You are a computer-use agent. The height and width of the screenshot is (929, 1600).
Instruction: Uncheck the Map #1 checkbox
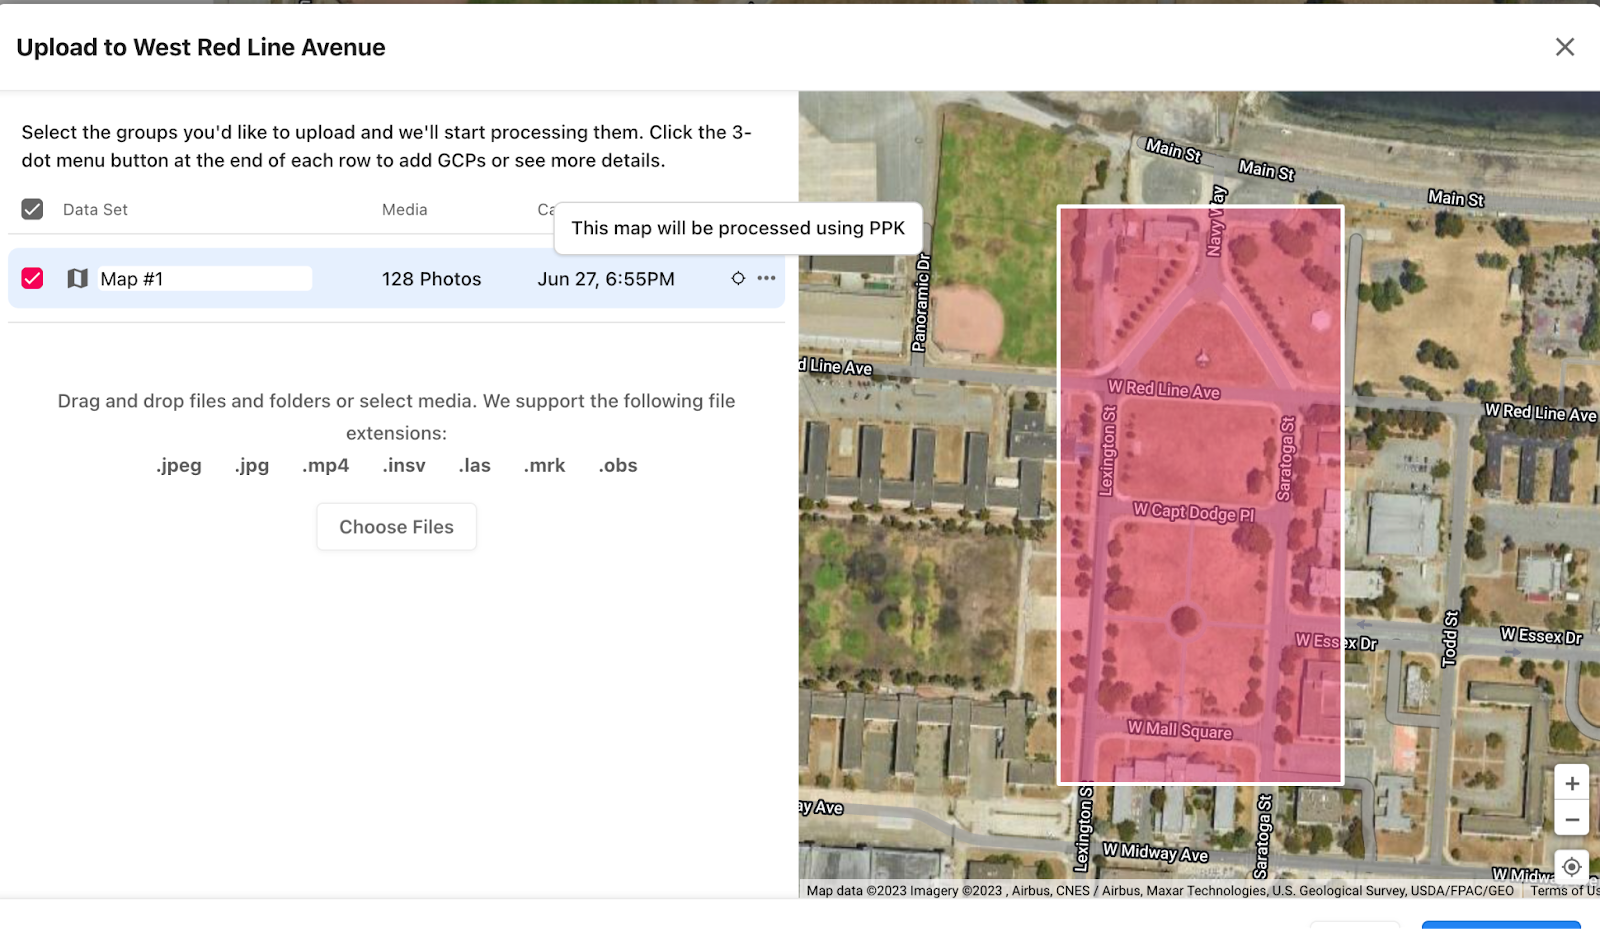[32, 278]
